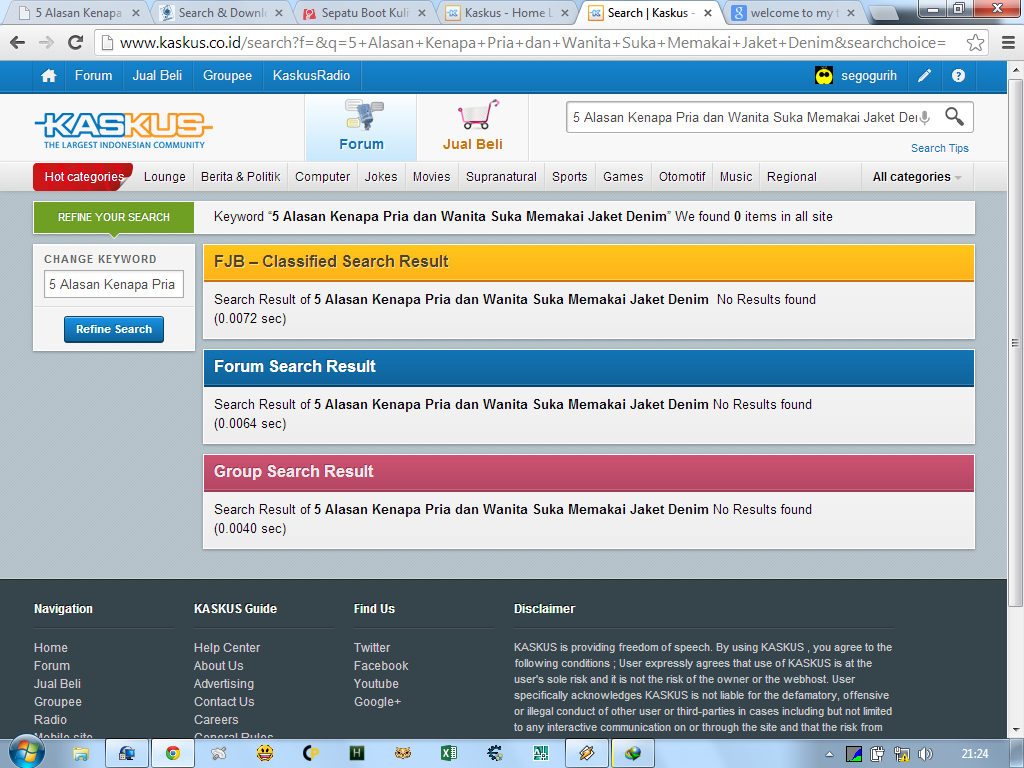Open the Advertising footer link
Screen dimensions: 1024x768
(x=224, y=684)
